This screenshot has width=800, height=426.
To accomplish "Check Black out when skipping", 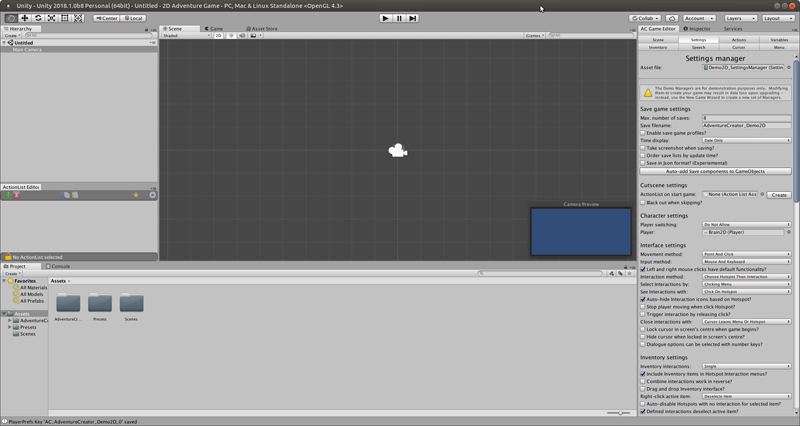I will 643,203.
